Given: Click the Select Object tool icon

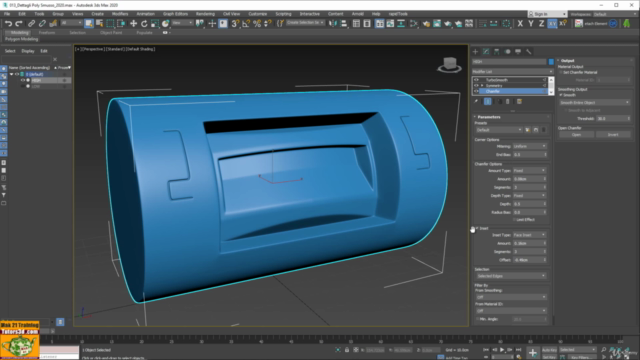Looking at the screenshot, I should point(89,24).
